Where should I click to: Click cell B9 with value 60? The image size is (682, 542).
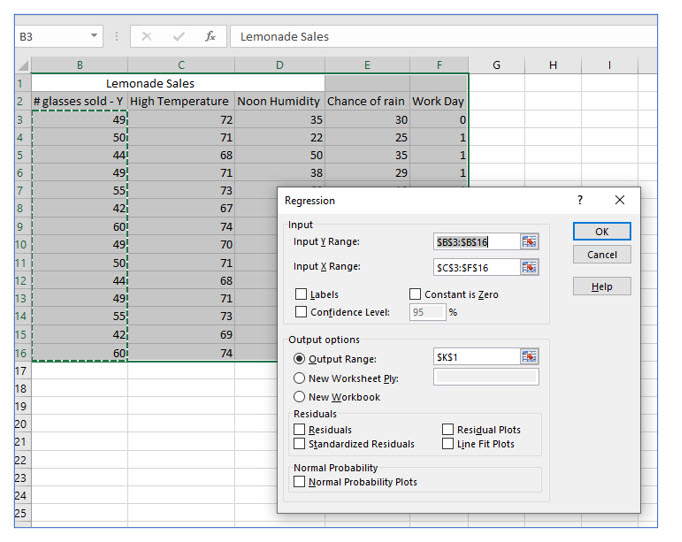coord(80,227)
